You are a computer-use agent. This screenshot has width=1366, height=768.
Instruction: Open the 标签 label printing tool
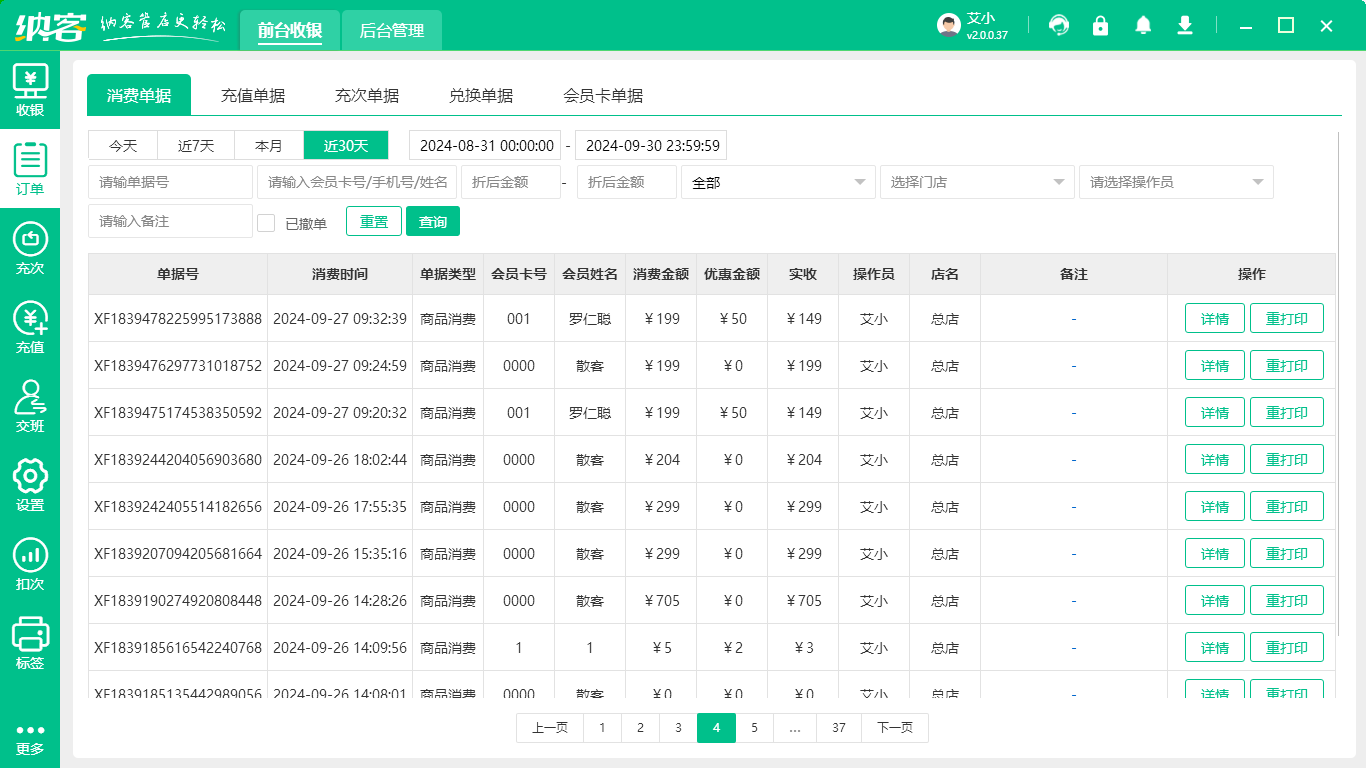30,645
